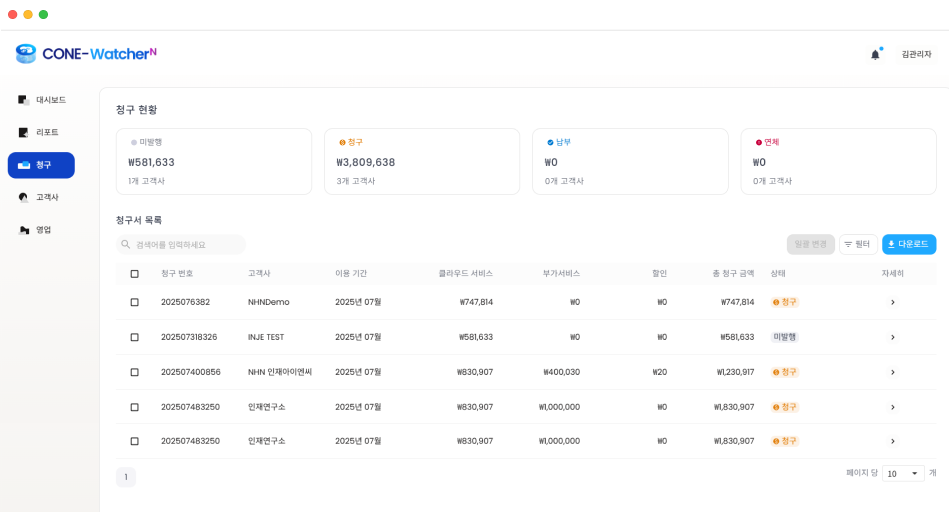This screenshot has width=949, height=512.
Task: Go to 리포트 in the sidebar
Action: (x=41, y=132)
